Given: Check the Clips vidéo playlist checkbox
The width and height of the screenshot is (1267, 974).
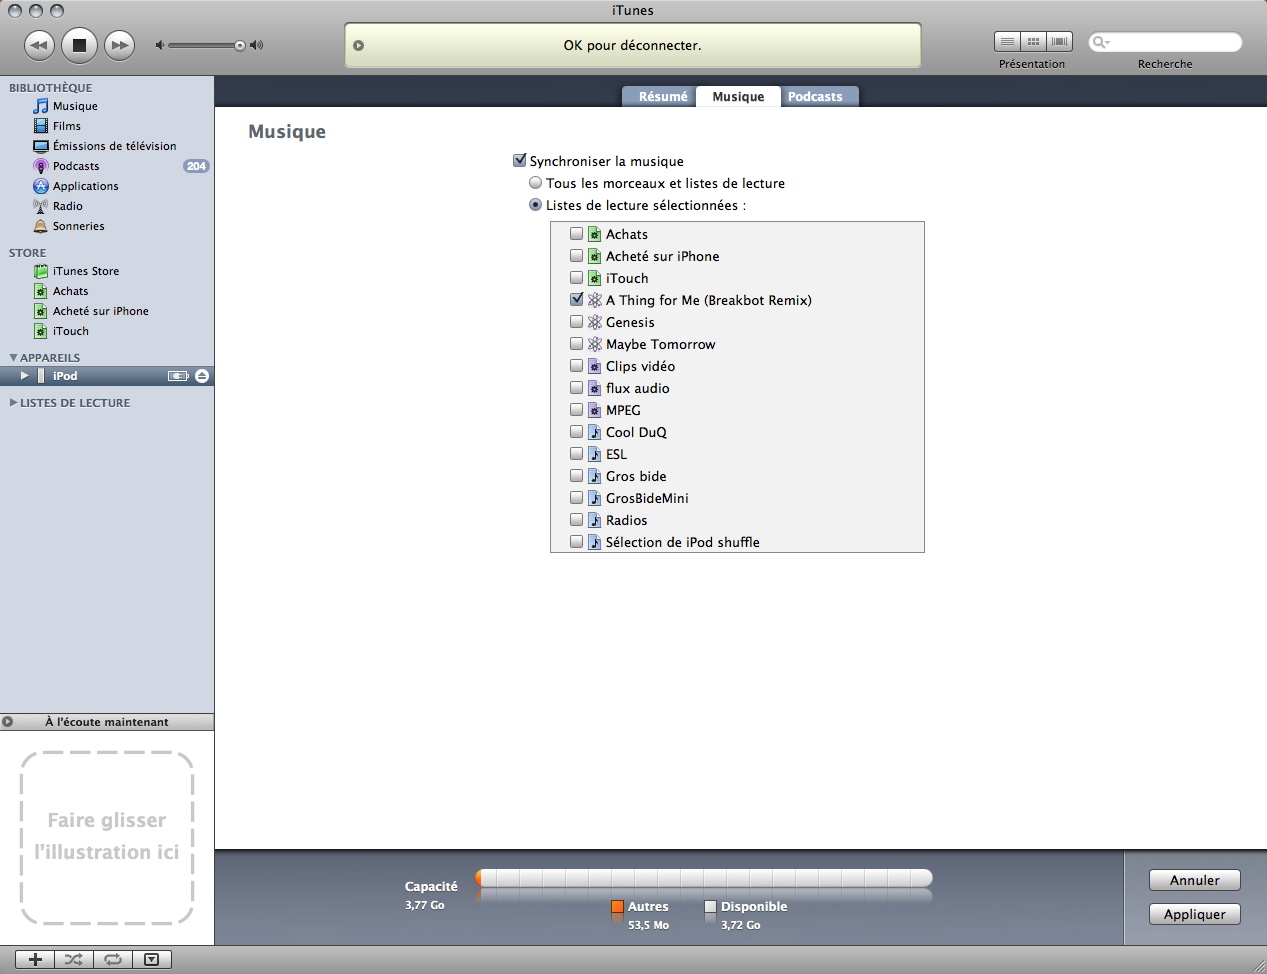Looking at the screenshot, I should (x=576, y=365).
